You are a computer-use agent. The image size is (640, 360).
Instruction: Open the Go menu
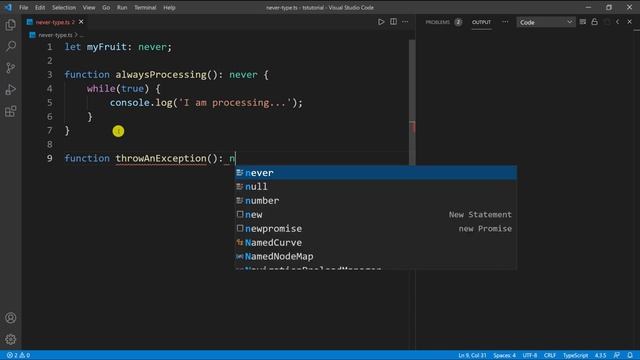(106, 7)
